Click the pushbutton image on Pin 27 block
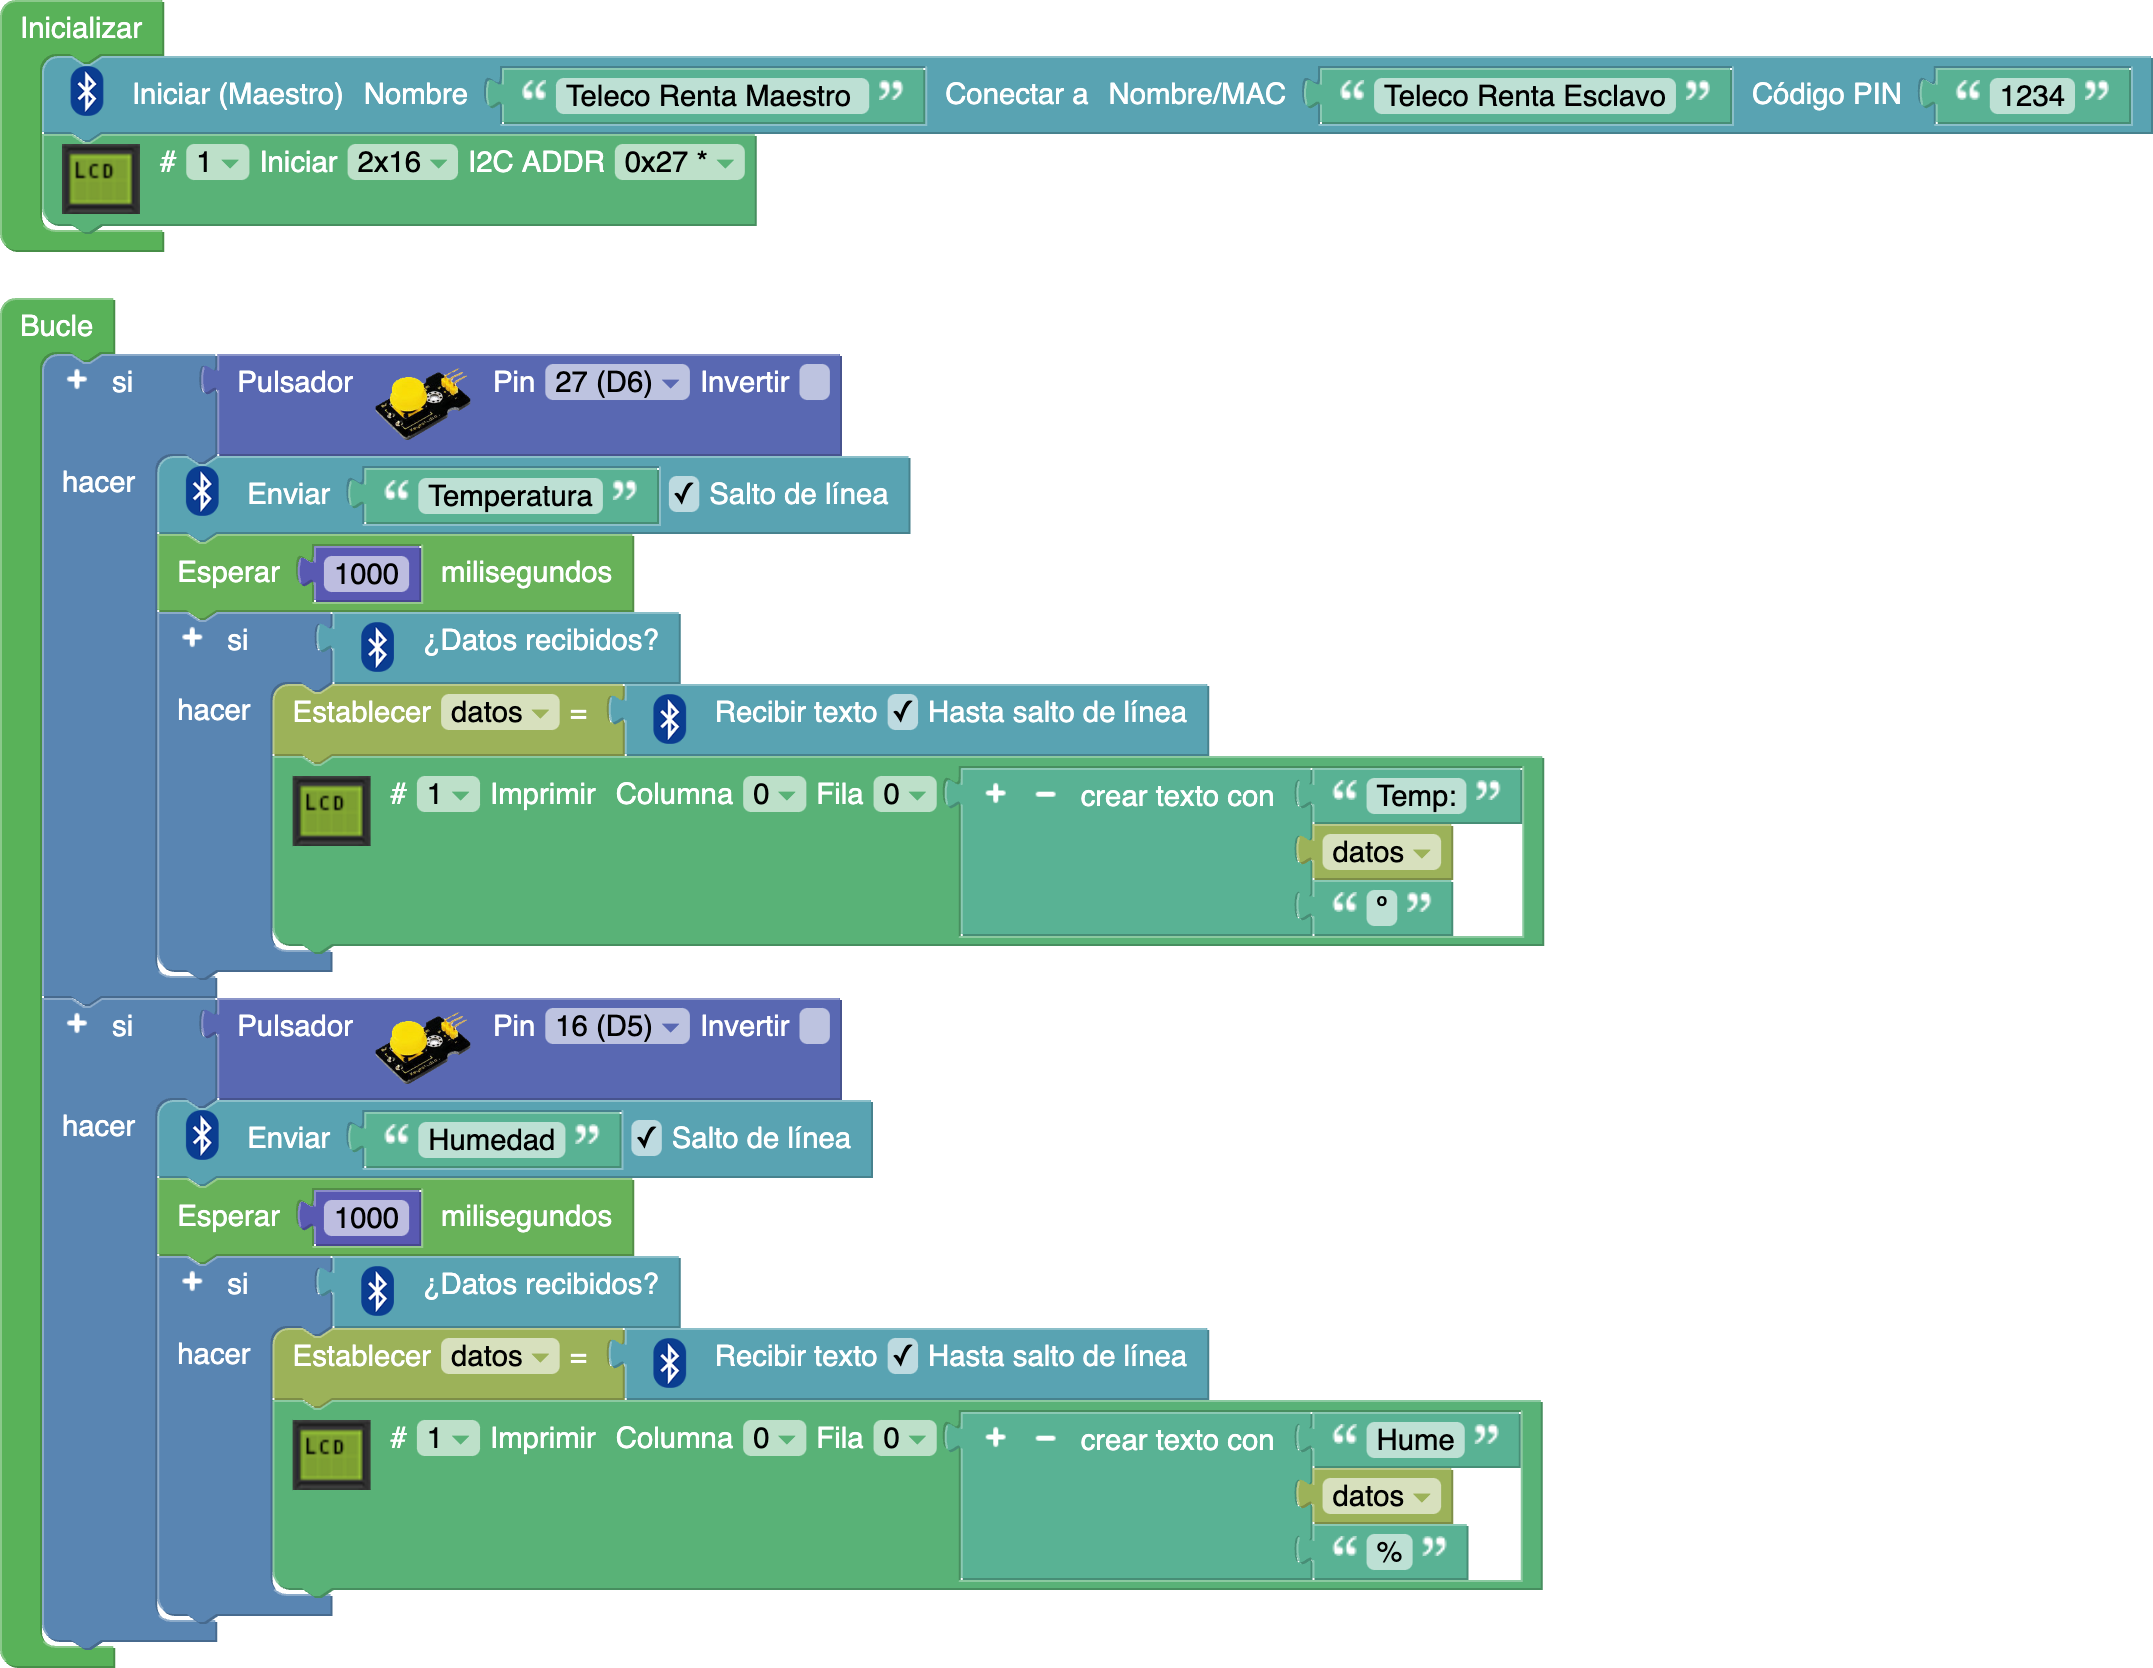The height and width of the screenshot is (1668, 2153). coord(422,403)
